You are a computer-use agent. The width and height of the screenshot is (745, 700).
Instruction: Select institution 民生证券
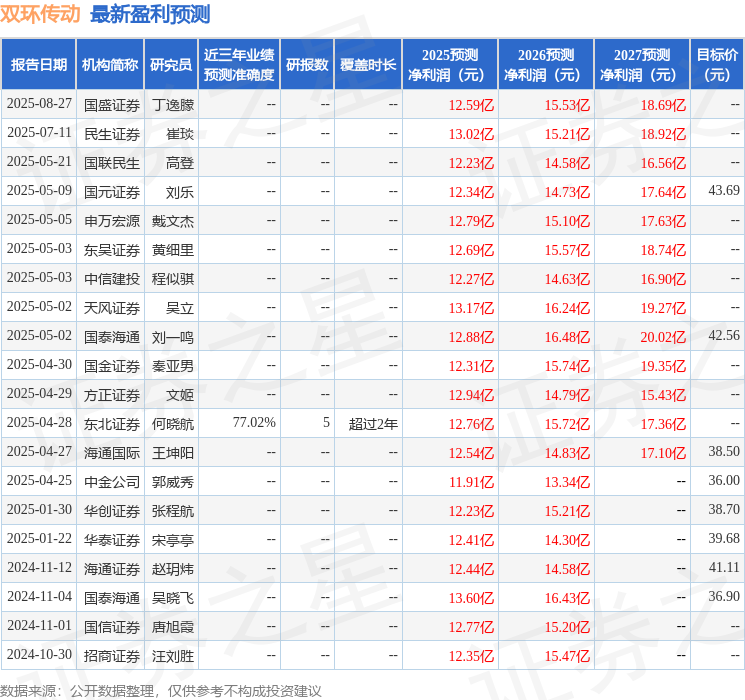click(112, 134)
